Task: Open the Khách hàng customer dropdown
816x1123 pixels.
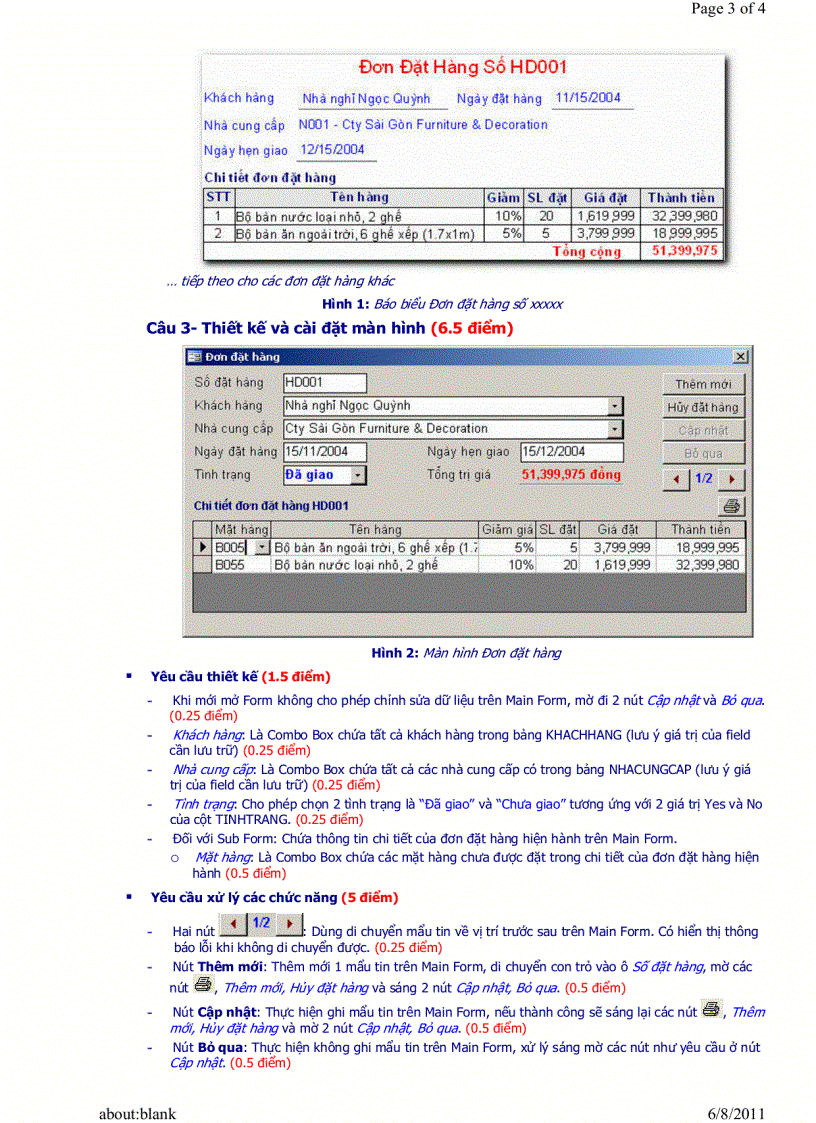Action: [613, 404]
